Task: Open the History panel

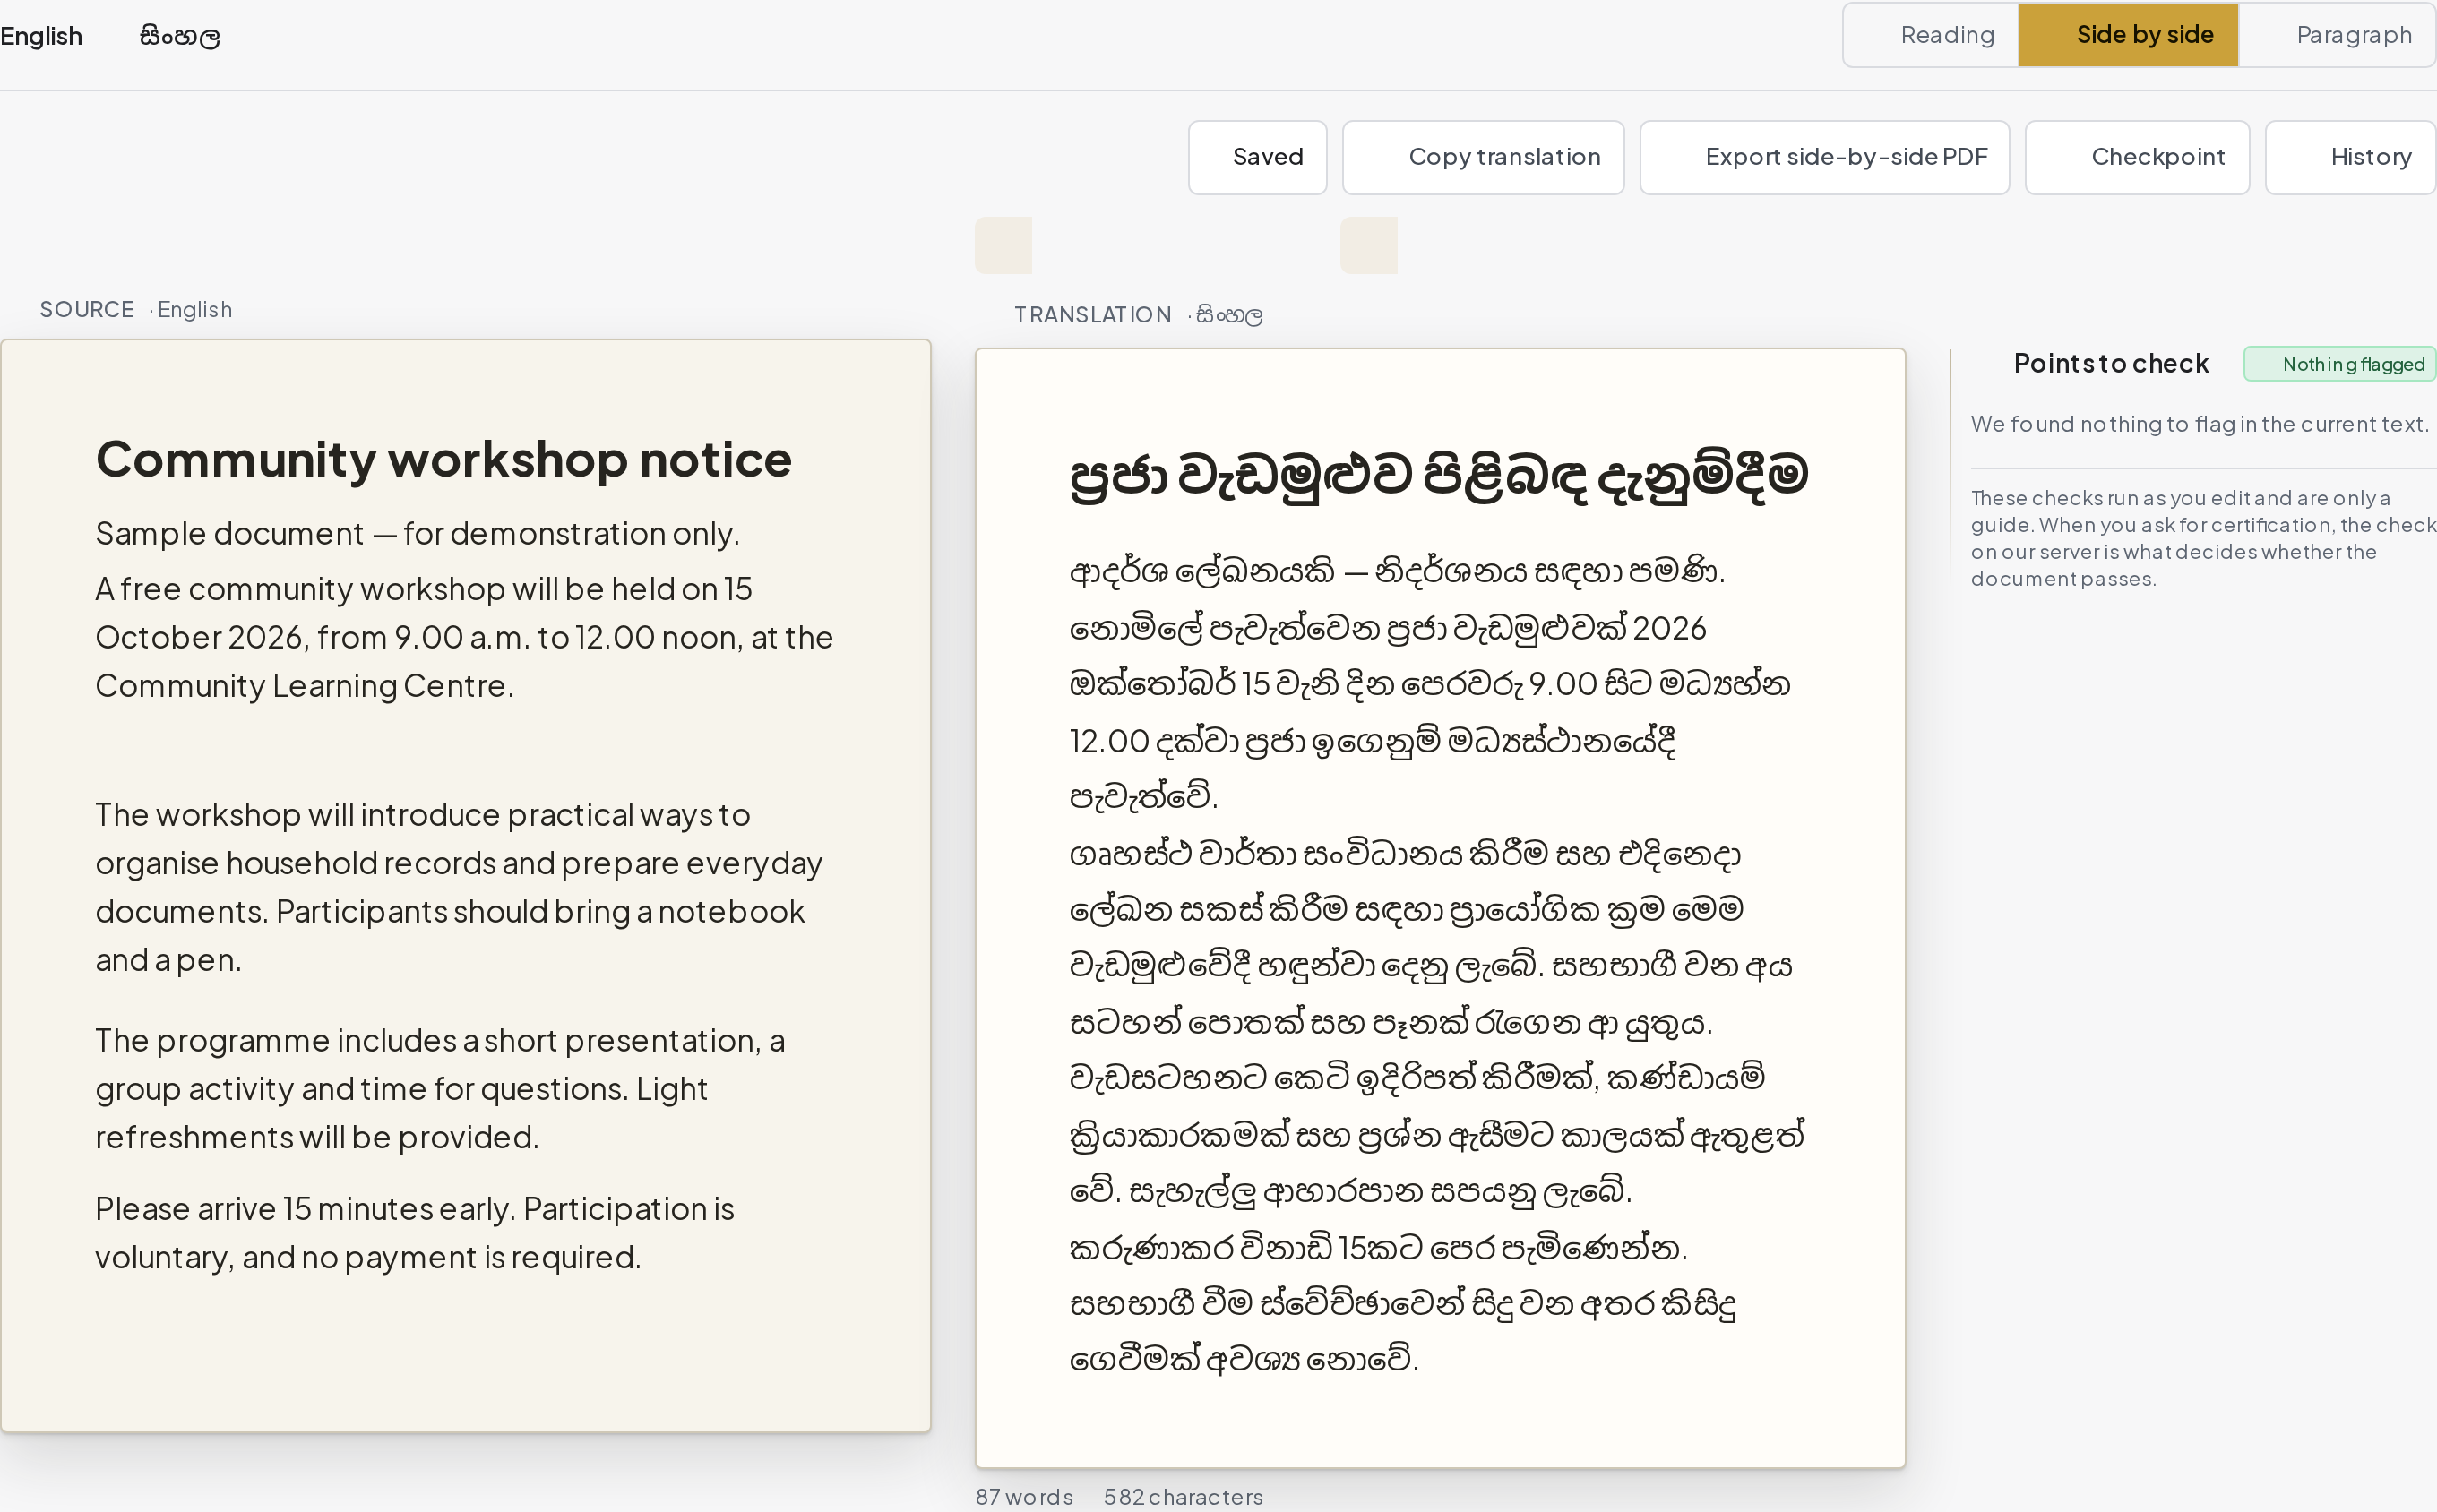Action: pos(2350,157)
